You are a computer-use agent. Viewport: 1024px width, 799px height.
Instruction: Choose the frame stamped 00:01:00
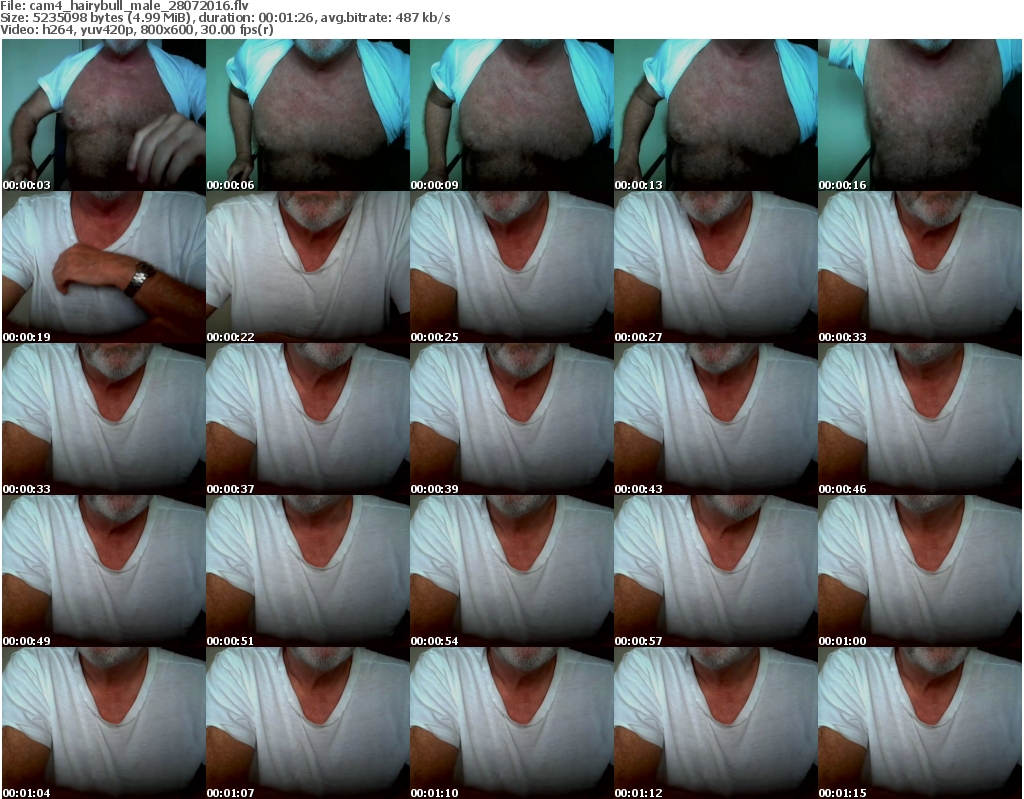(920, 571)
